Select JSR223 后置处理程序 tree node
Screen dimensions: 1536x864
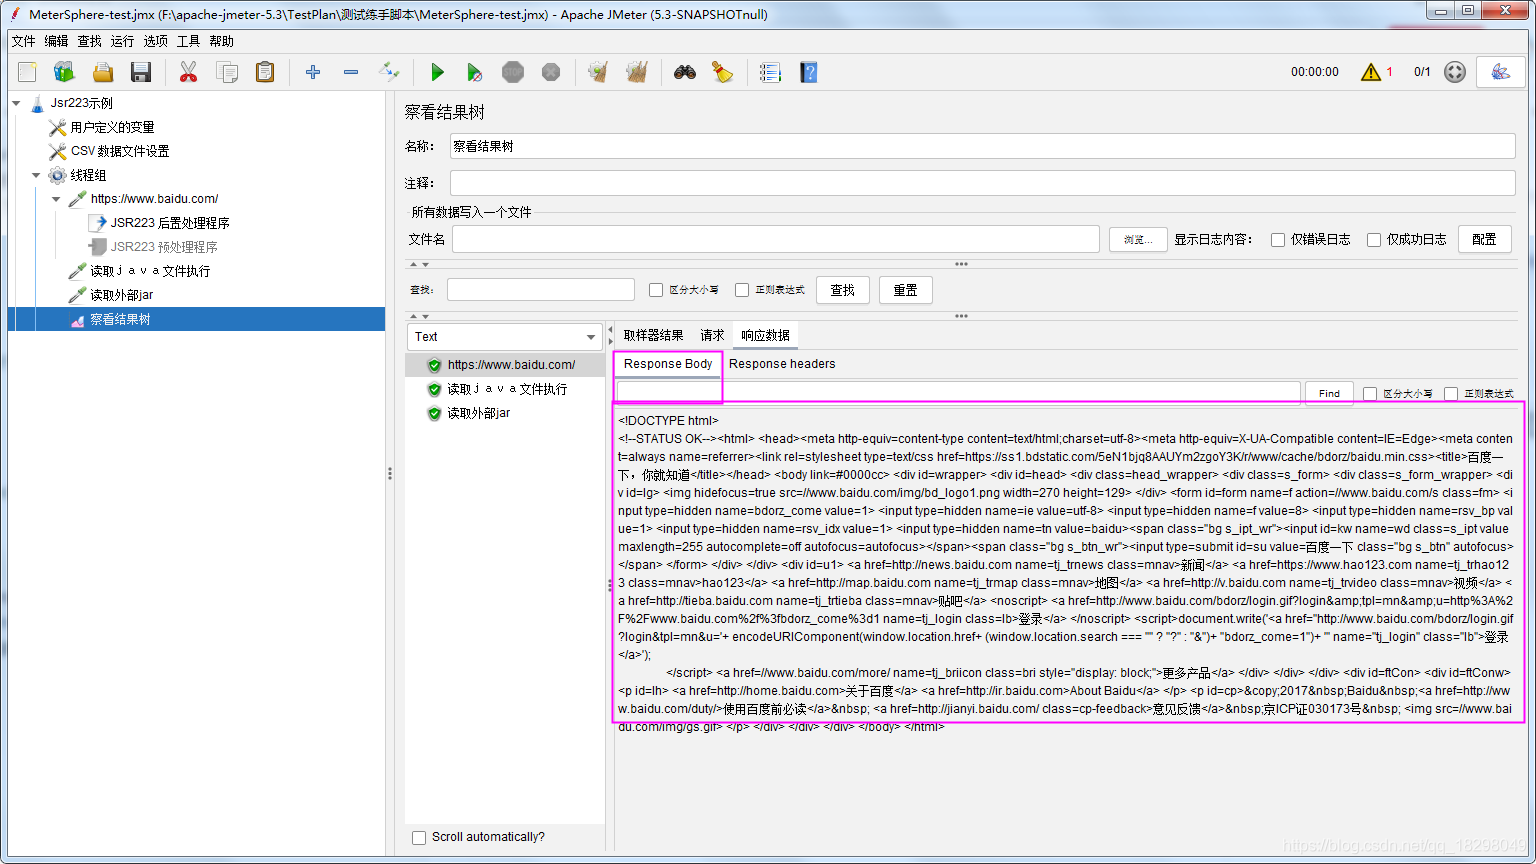[170, 223]
